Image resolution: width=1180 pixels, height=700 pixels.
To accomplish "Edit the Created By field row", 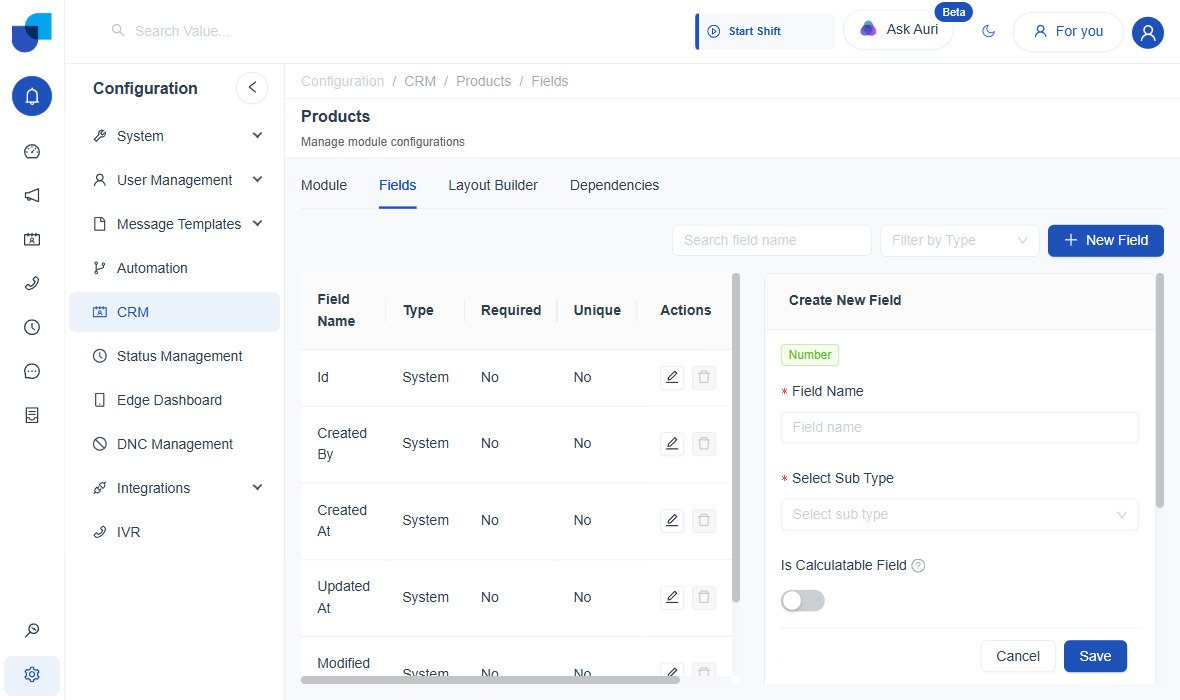I will tap(672, 443).
